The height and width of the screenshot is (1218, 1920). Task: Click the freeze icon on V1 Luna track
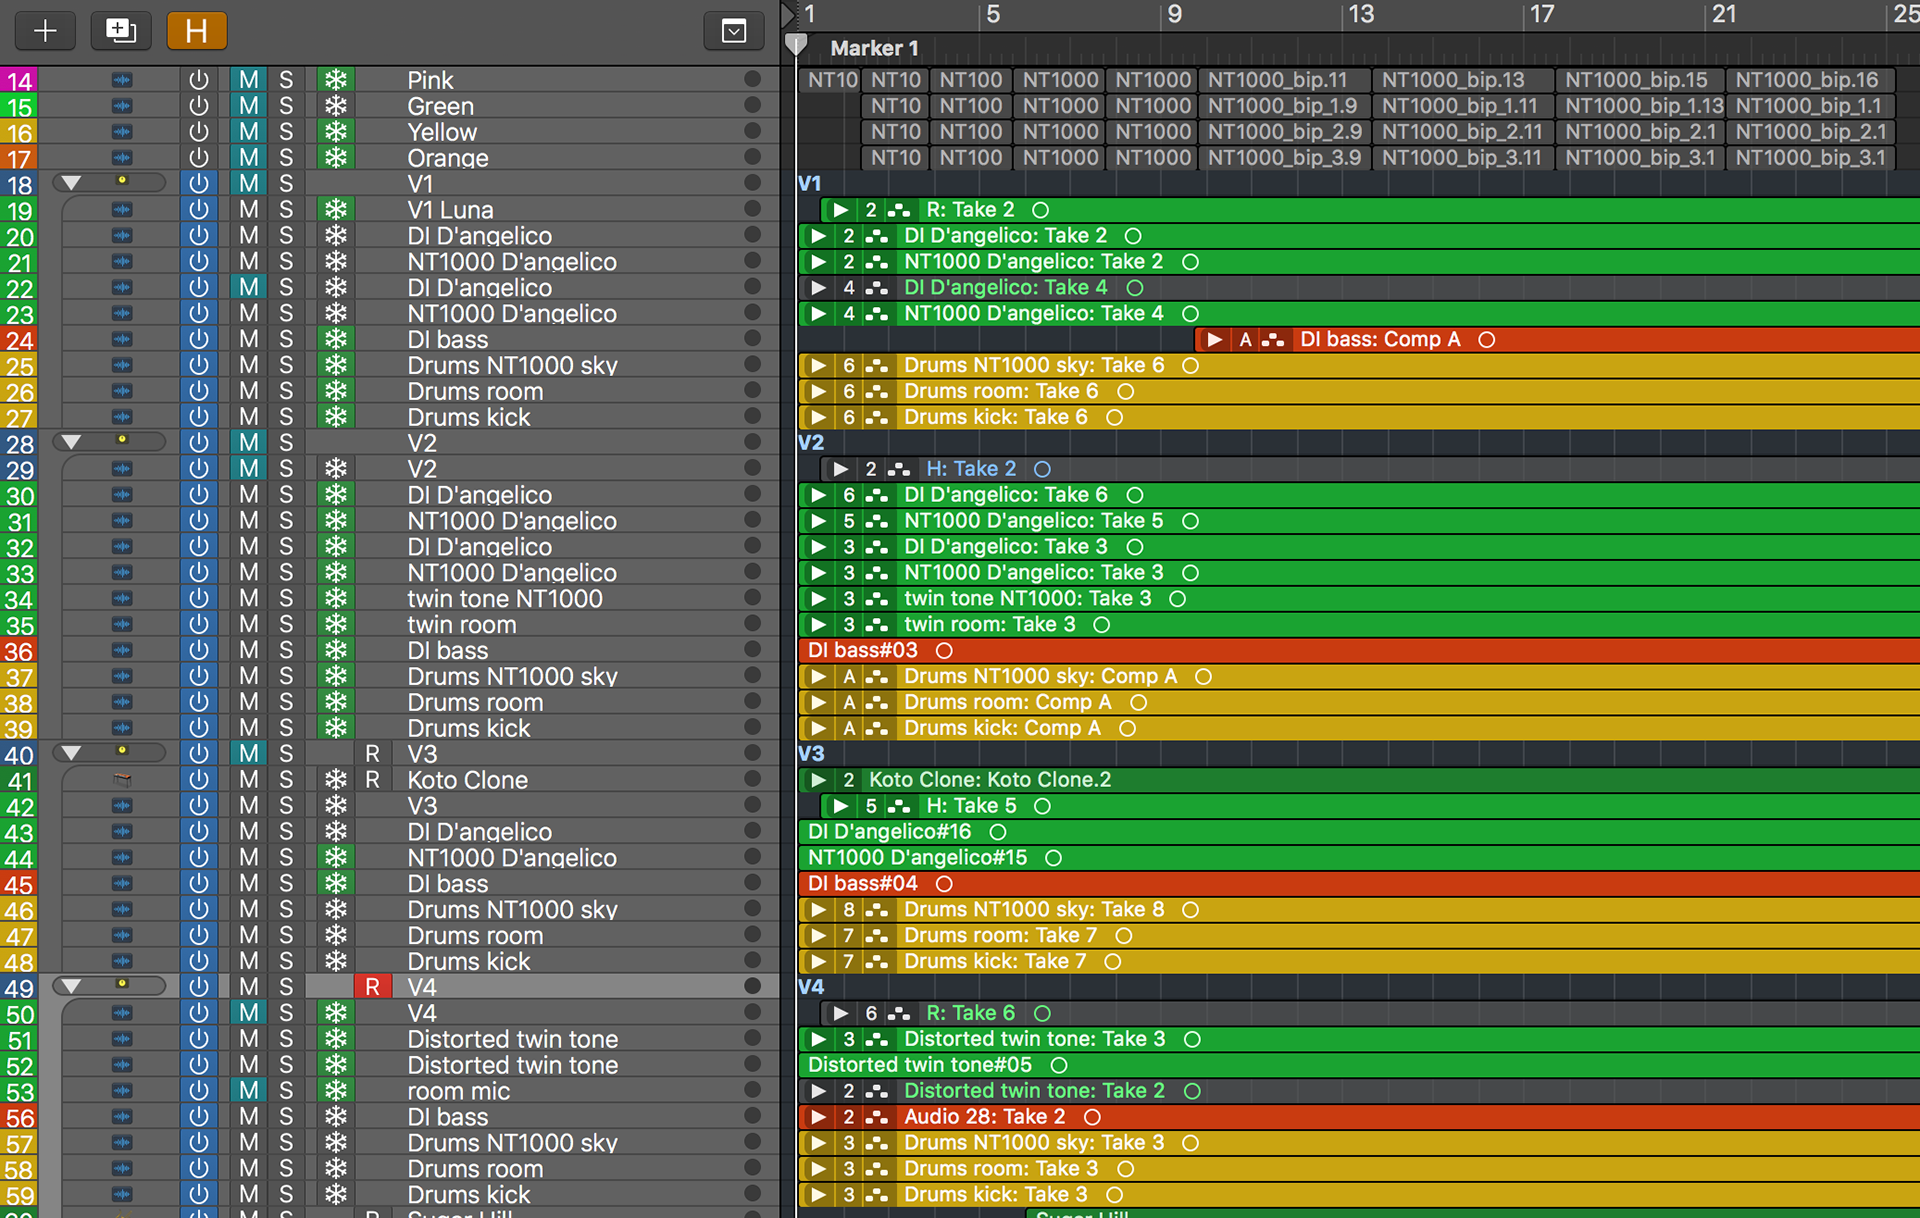point(336,210)
